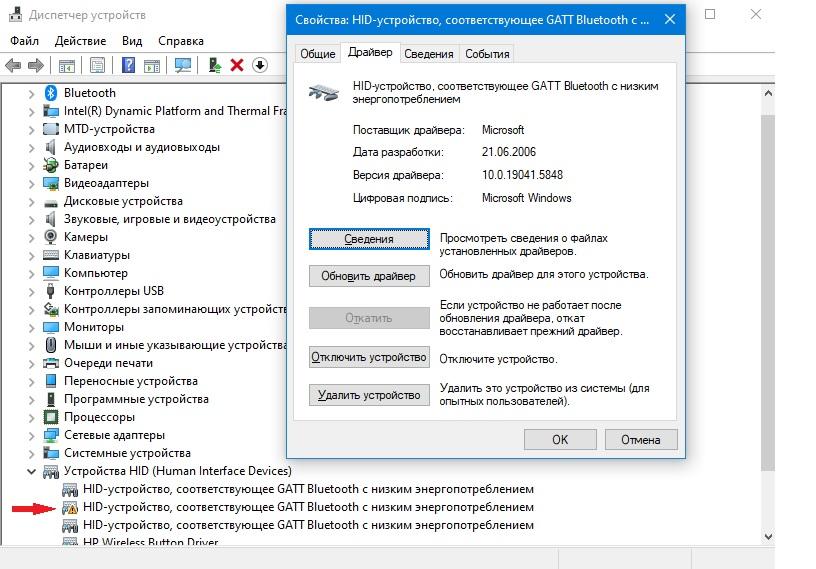Click the red X uninstall device icon

(x=237, y=65)
